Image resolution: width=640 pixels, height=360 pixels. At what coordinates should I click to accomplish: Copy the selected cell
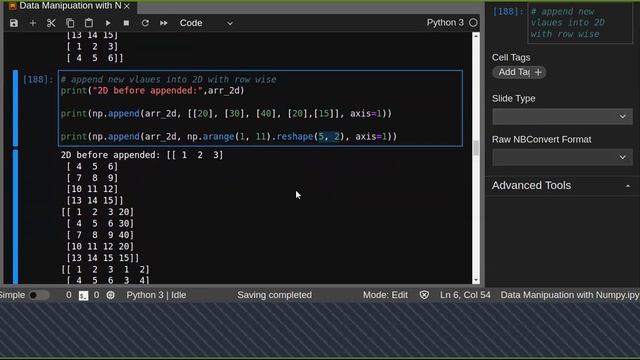(x=70, y=23)
